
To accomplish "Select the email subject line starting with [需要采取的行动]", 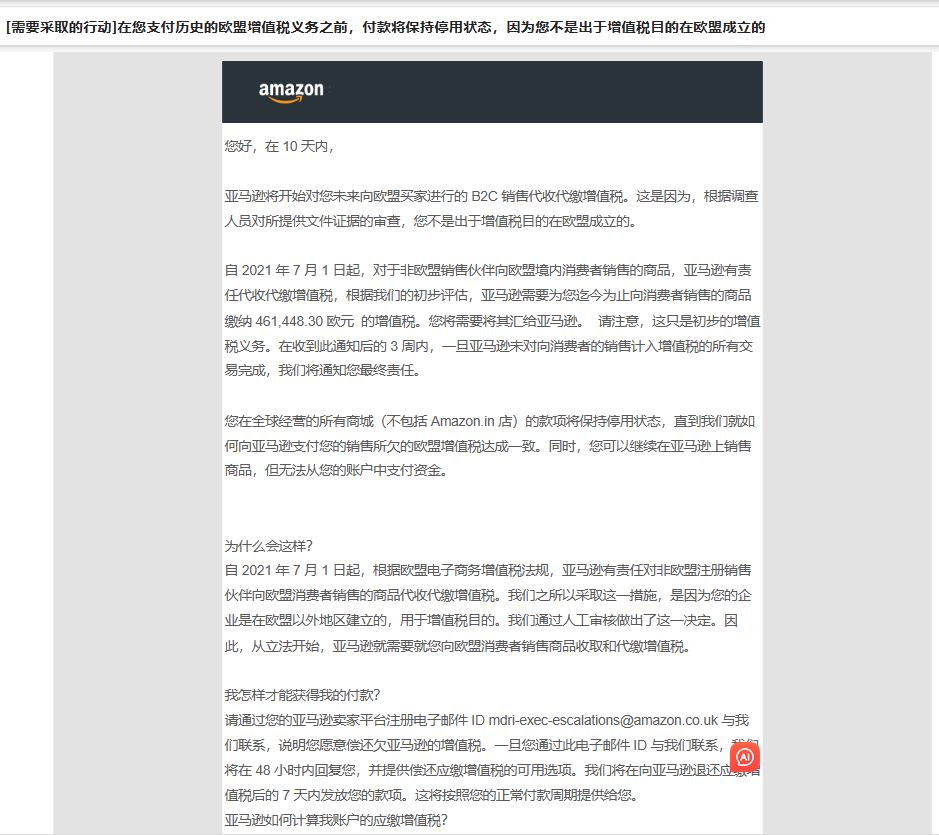I will (386, 28).
